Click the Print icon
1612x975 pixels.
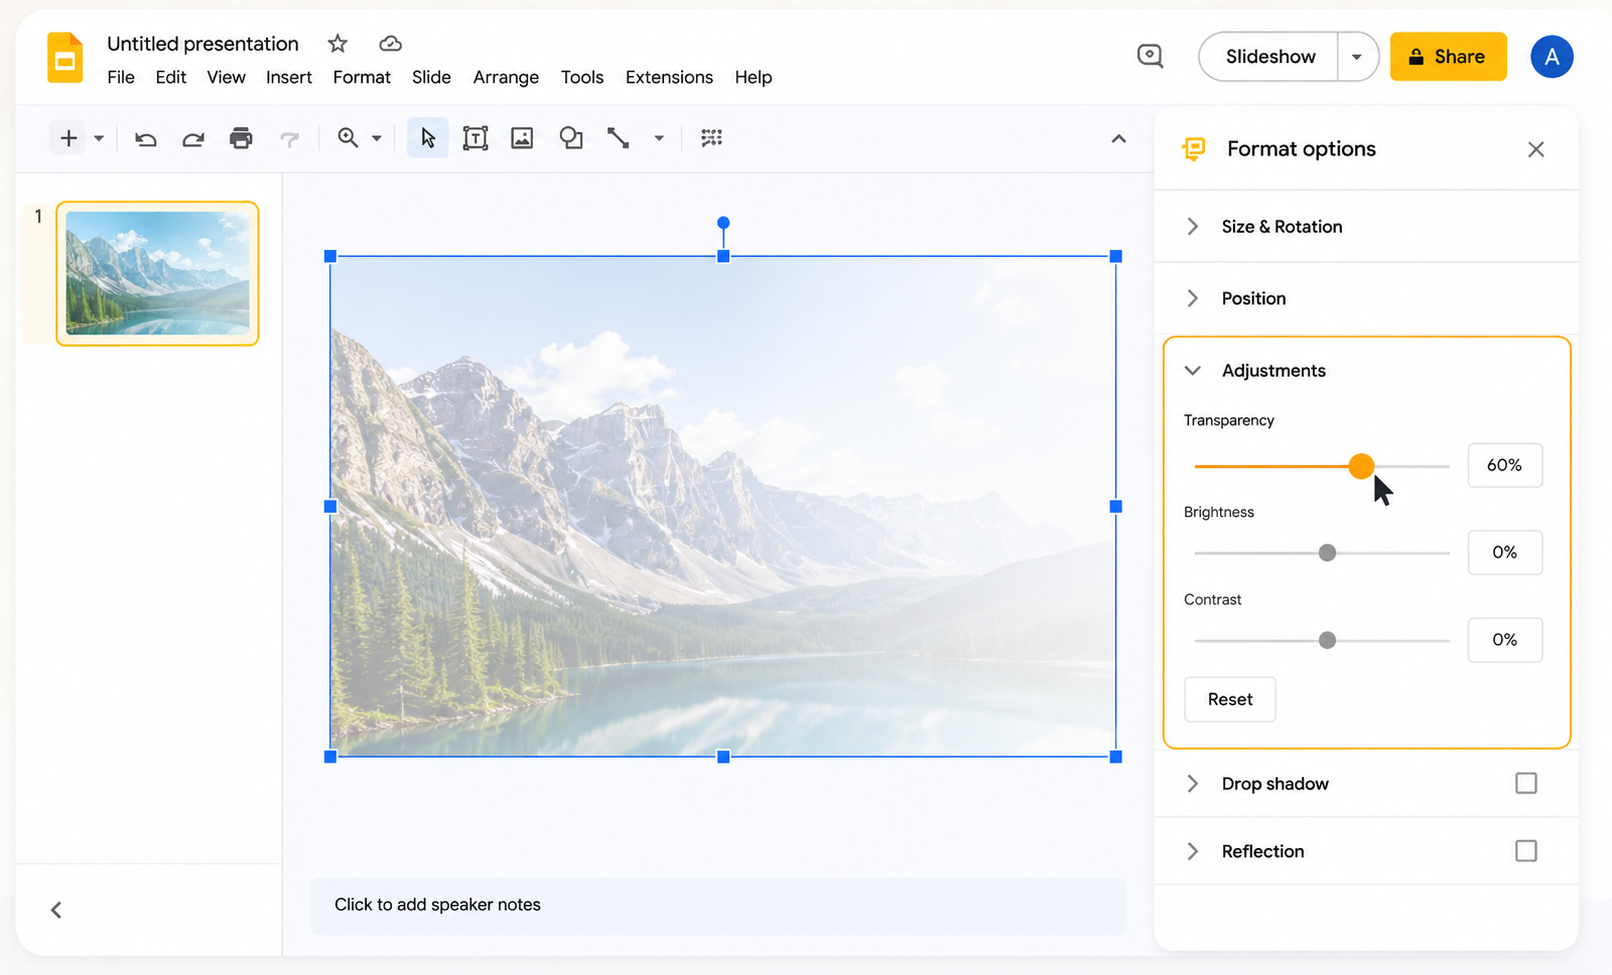coord(241,138)
